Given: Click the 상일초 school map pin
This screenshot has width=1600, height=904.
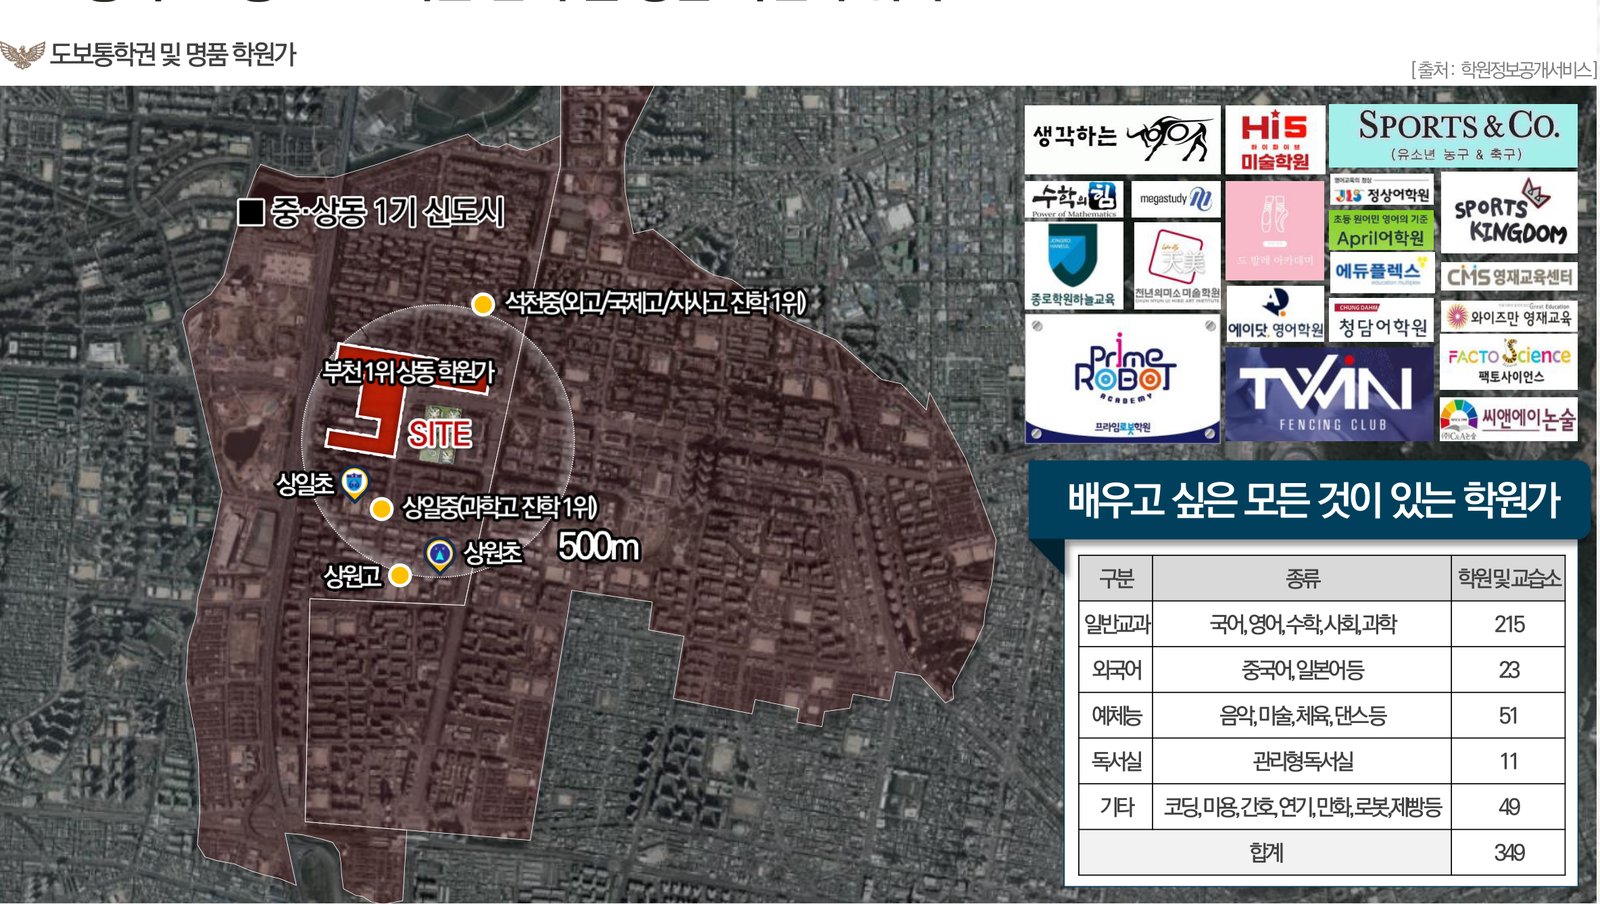Looking at the screenshot, I should (354, 484).
